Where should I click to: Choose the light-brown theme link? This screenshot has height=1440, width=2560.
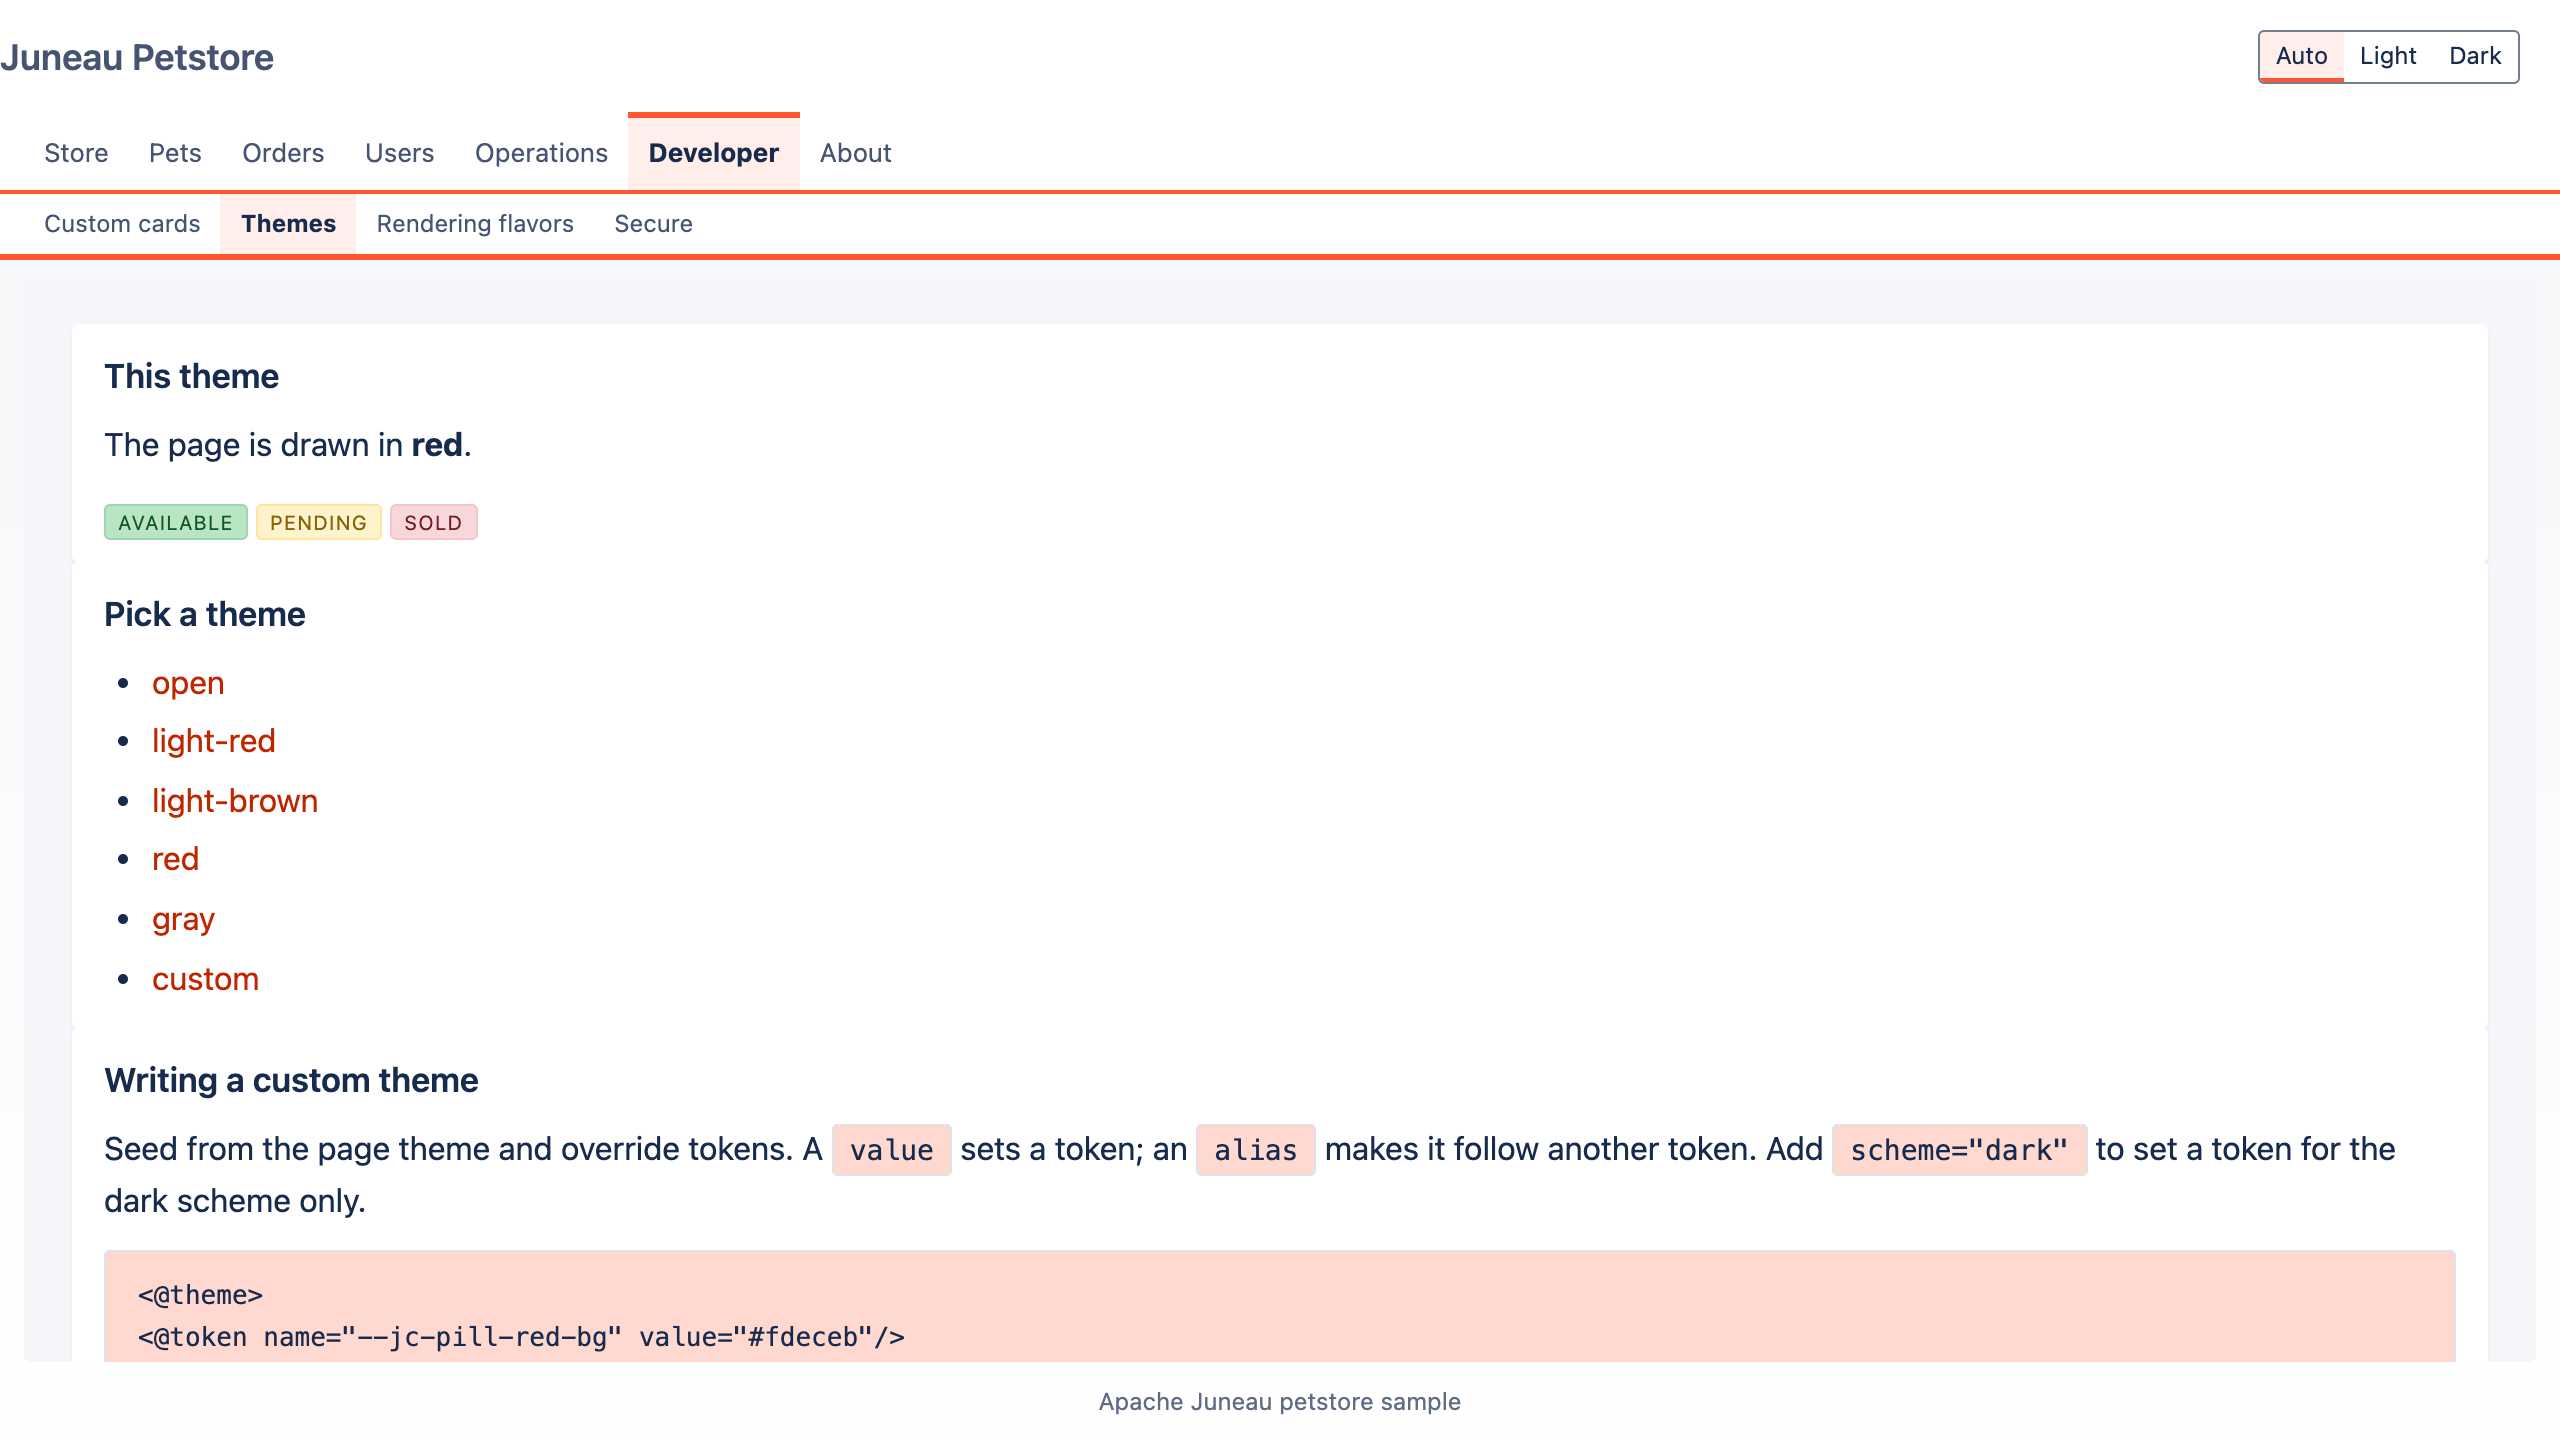click(x=235, y=801)
